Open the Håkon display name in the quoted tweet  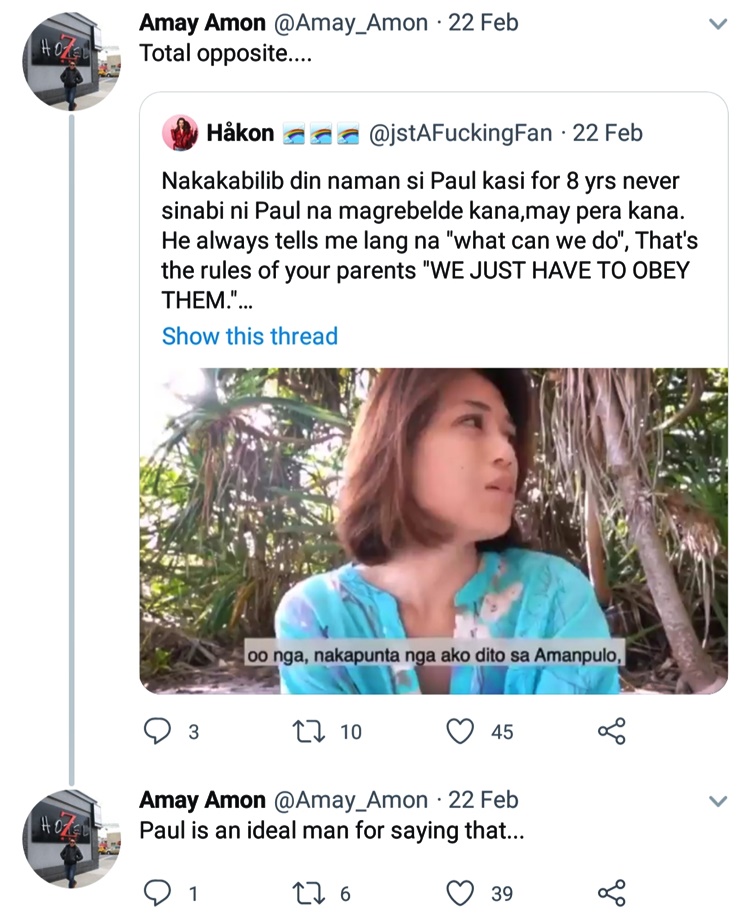[240, 133]
